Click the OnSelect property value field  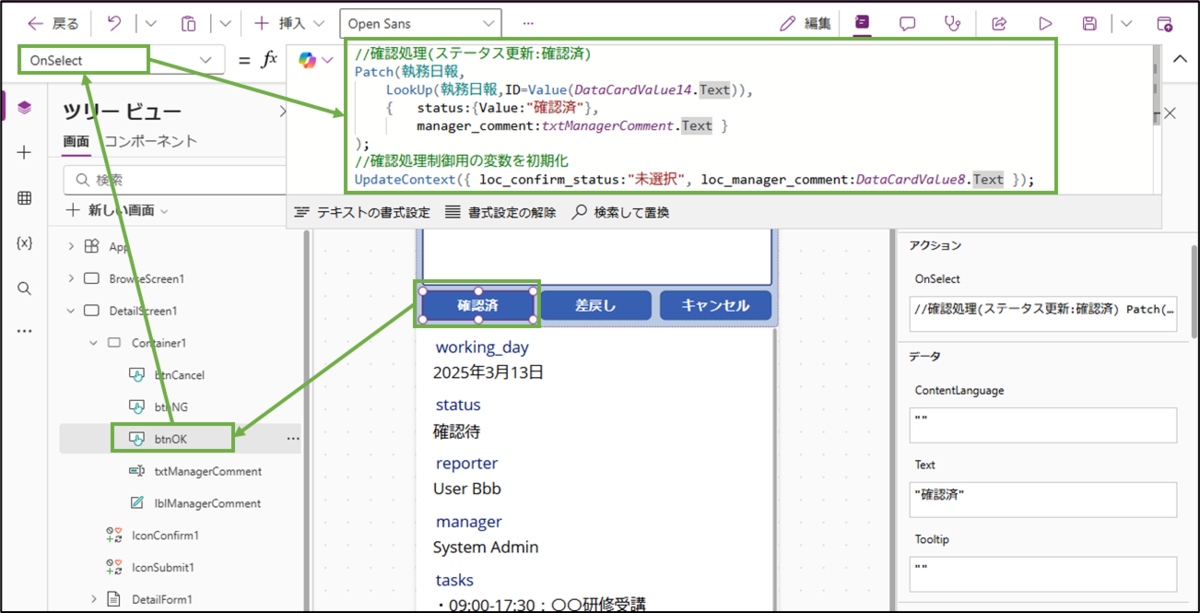[1043, 313]
